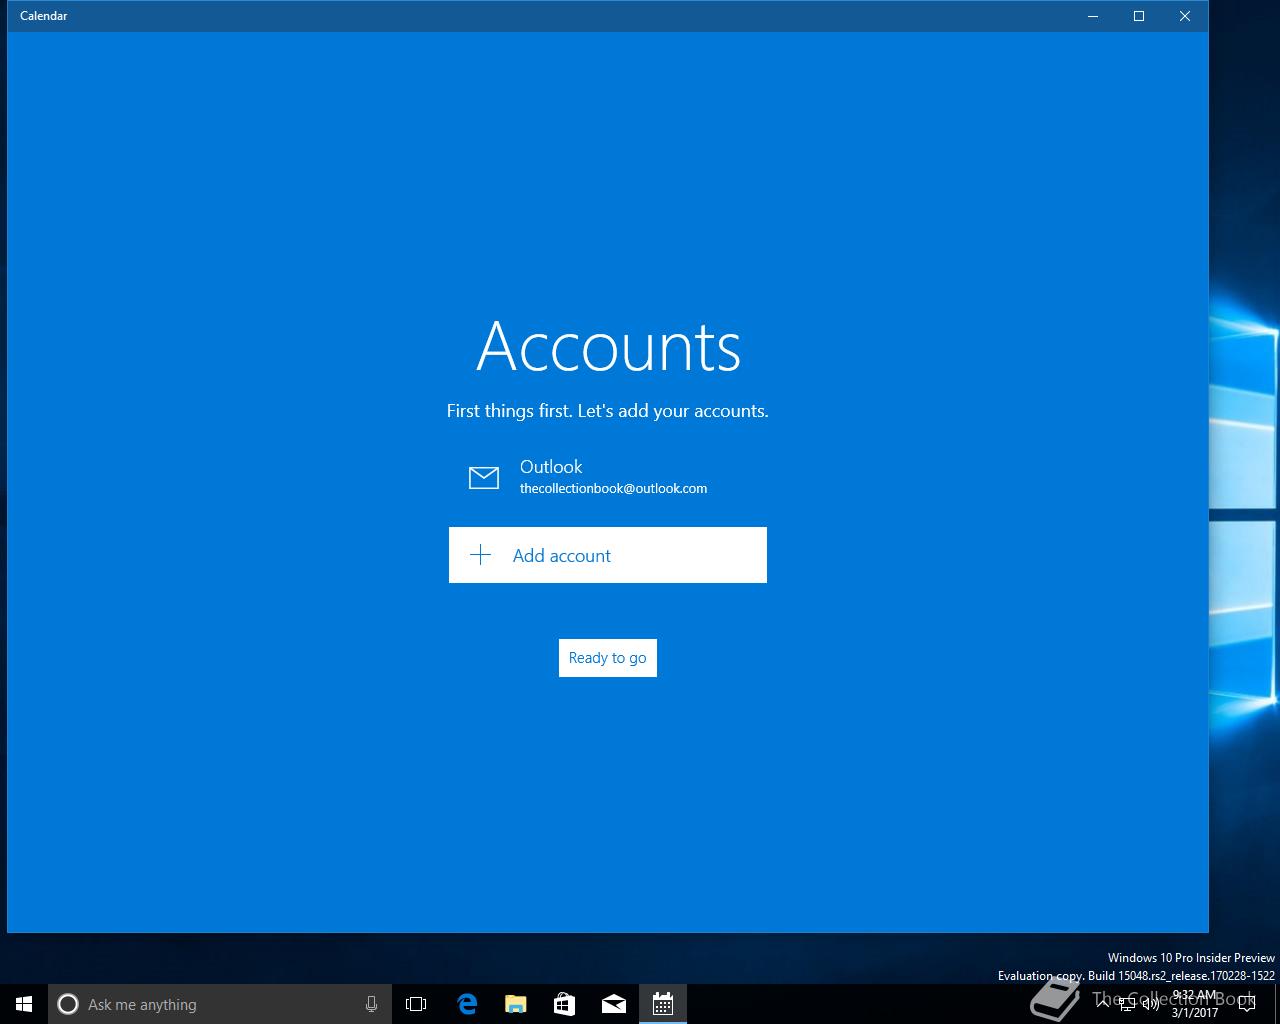Click the First things first subtitle
Viewport: 1280px width, 1024px height.
(x=607, y=411)
